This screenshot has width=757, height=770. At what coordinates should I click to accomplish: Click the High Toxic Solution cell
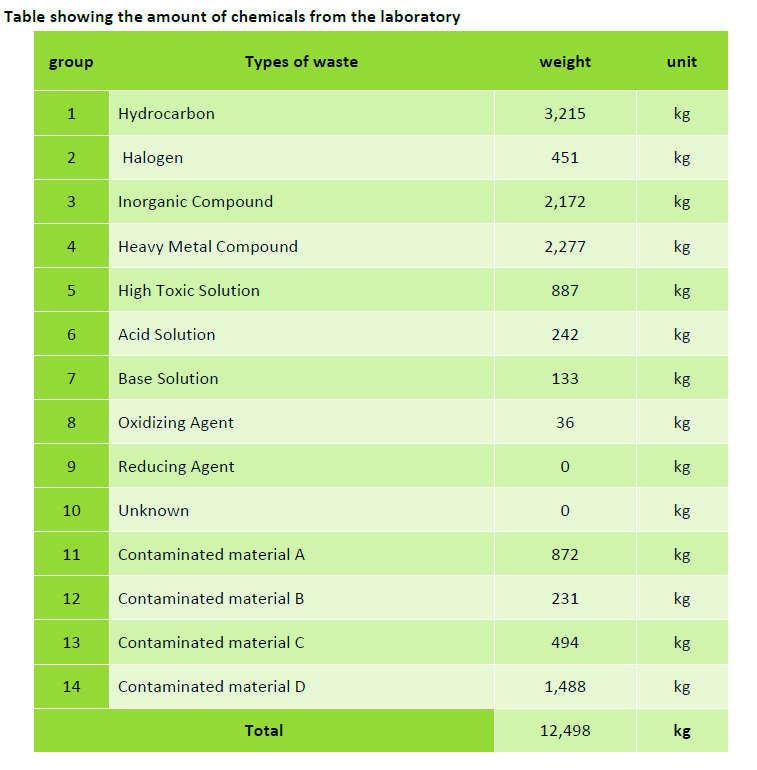pos(189,291)
